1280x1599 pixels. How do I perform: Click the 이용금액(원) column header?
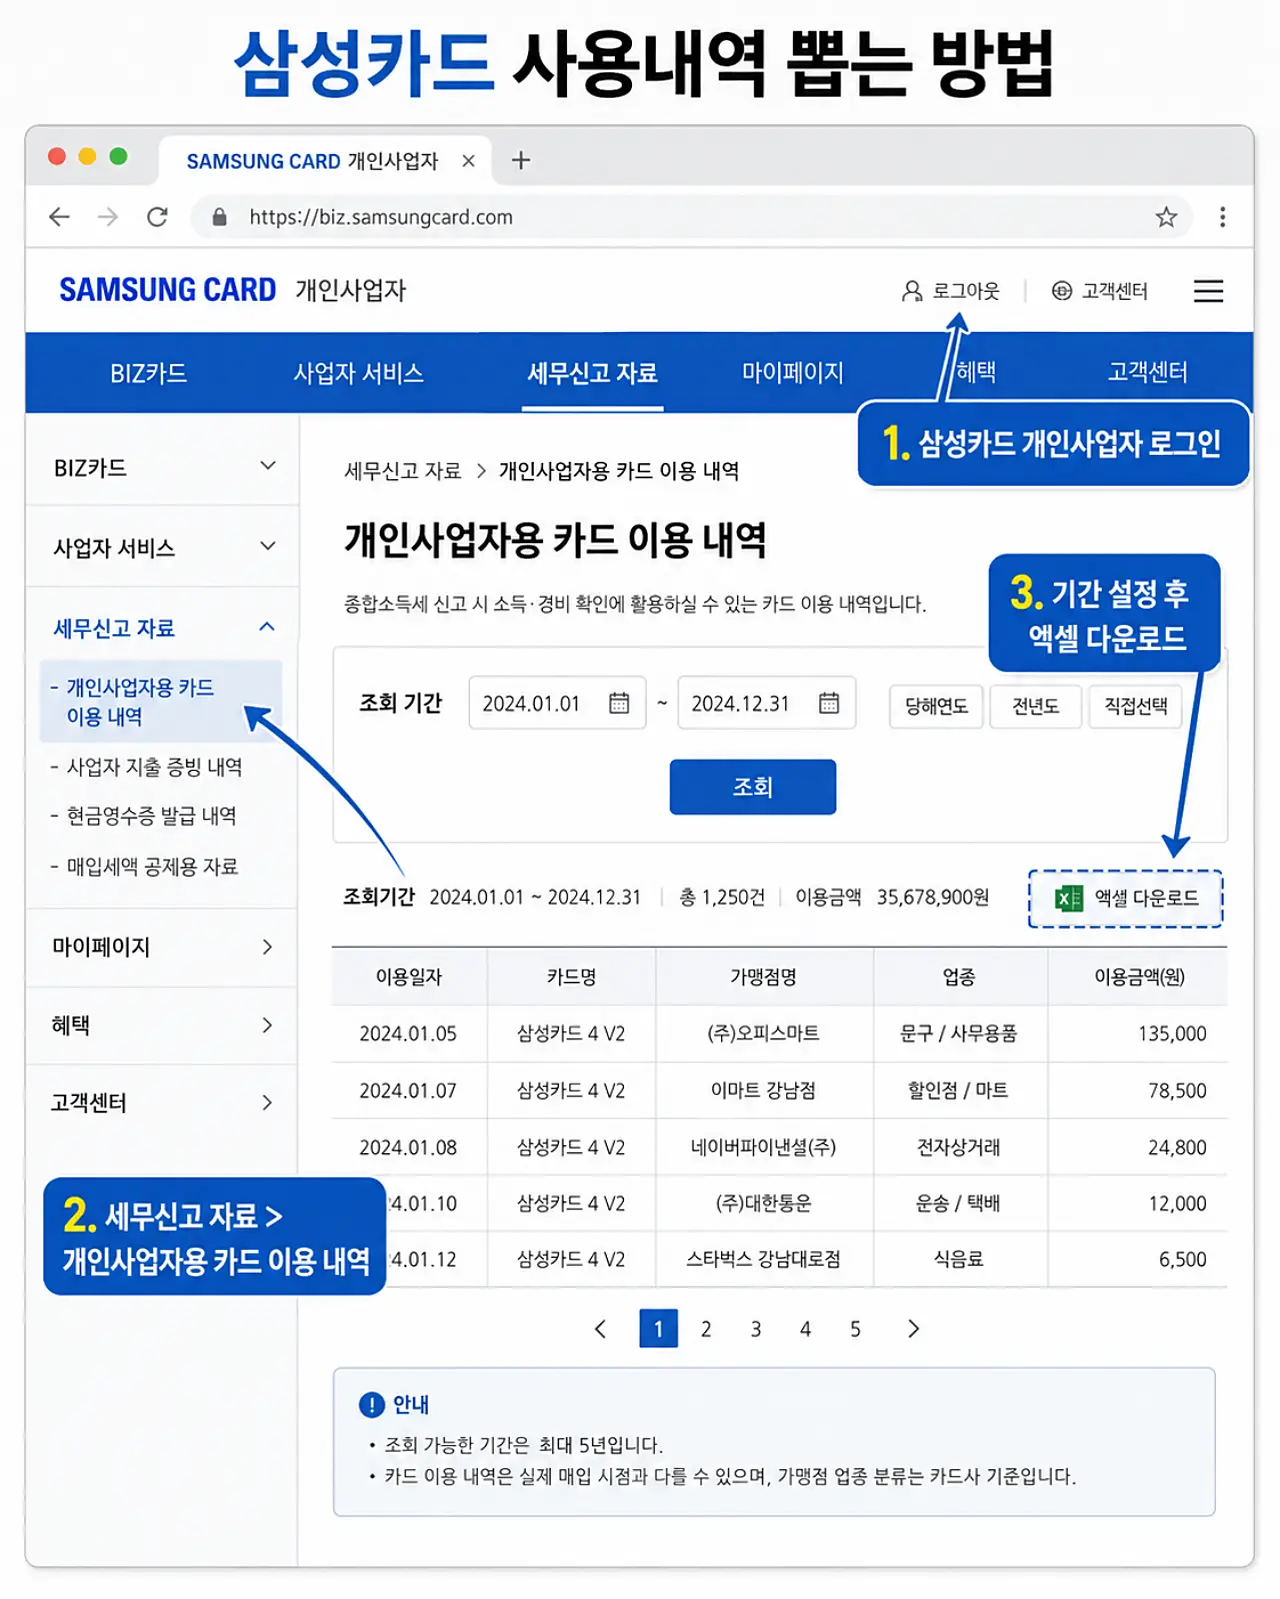1139,977
